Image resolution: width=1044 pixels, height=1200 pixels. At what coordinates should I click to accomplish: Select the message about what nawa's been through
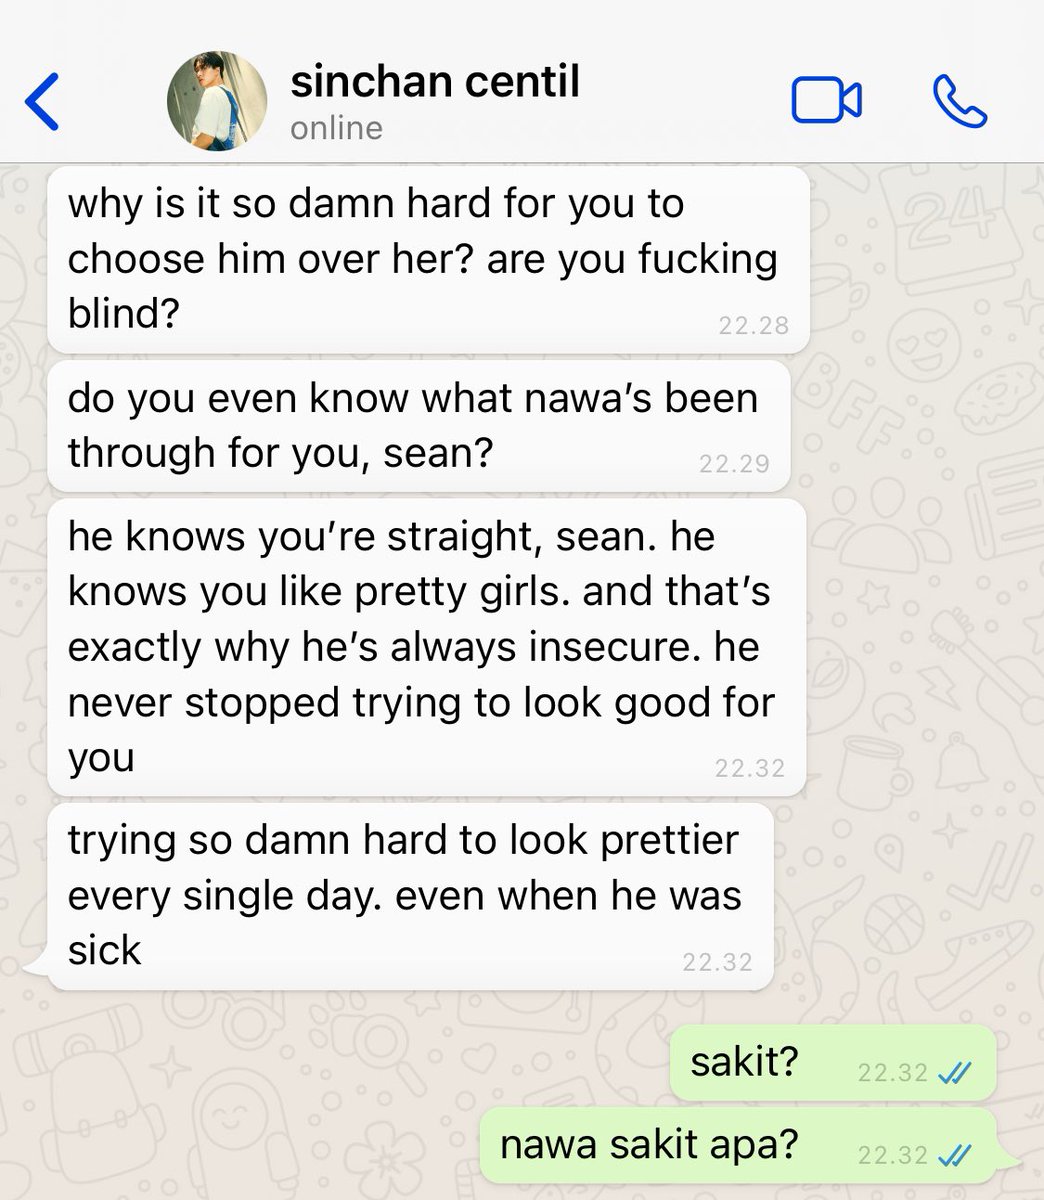(x=419, y=426)
